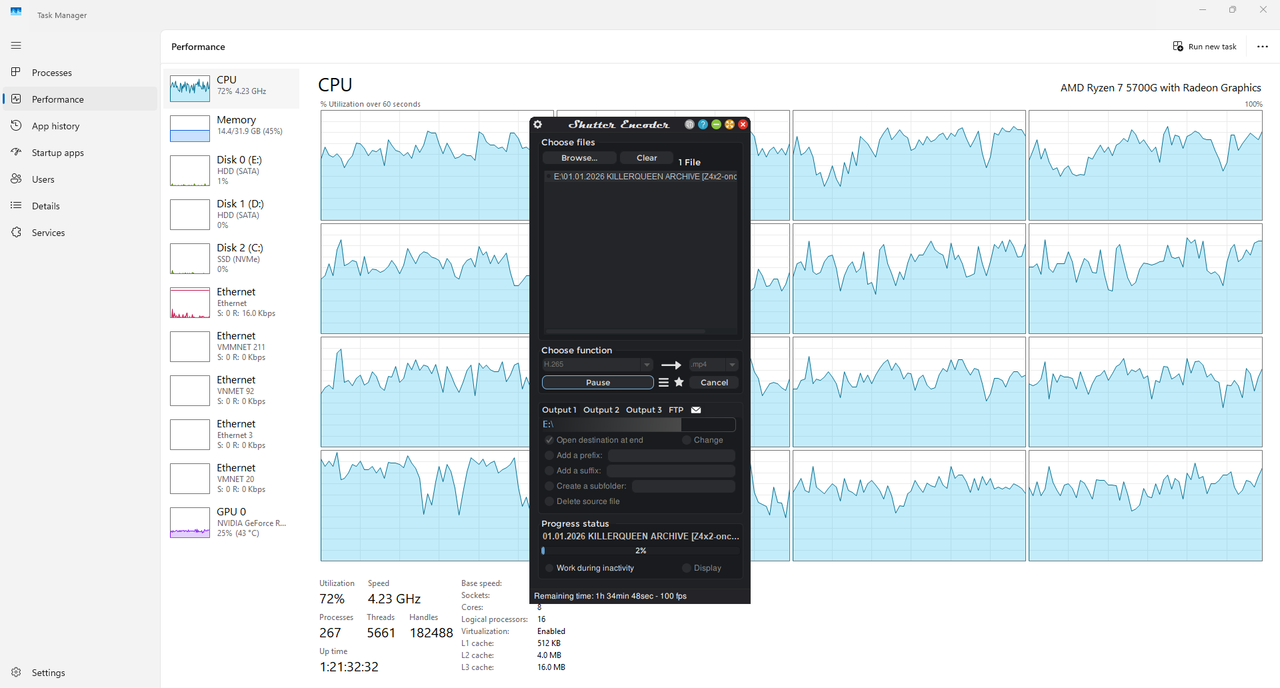The image size is (1280, 688).
Task: Select Disk 0 (E:) performance entry
Action: (232, 170)
